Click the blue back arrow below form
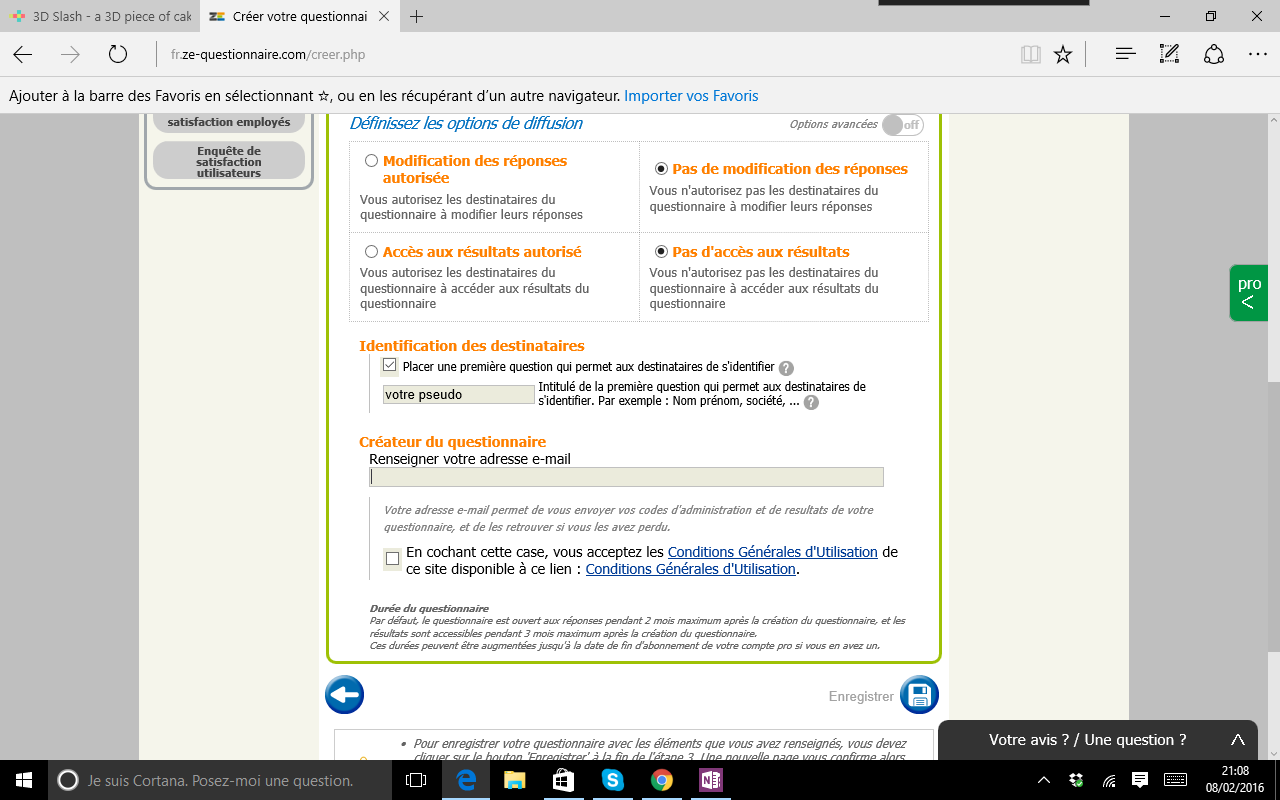1280x800 pixels. 345,695
